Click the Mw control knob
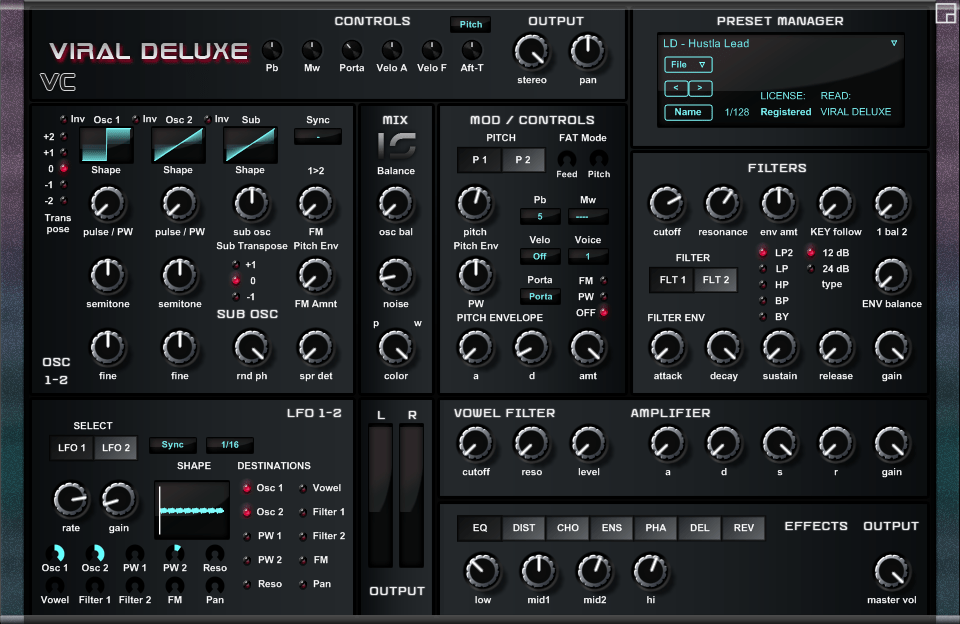 pos(312,50)
